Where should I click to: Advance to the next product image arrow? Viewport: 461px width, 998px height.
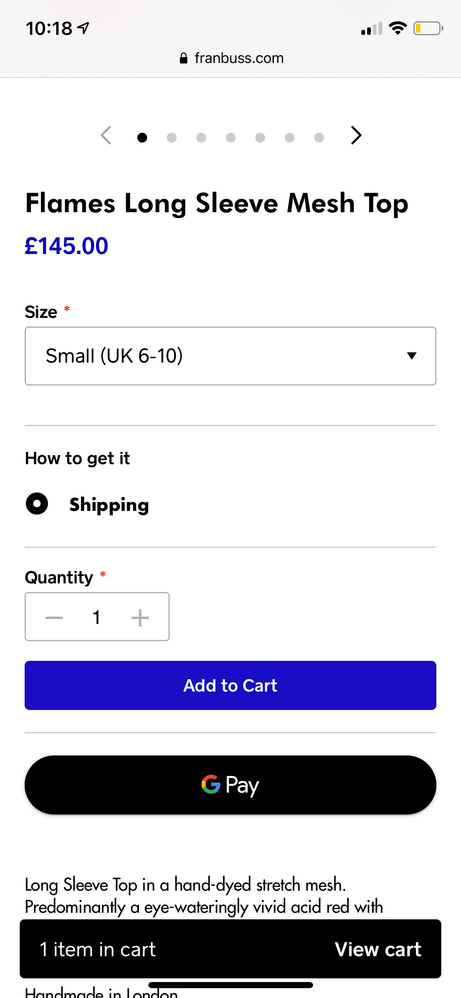tap(357, 136)
